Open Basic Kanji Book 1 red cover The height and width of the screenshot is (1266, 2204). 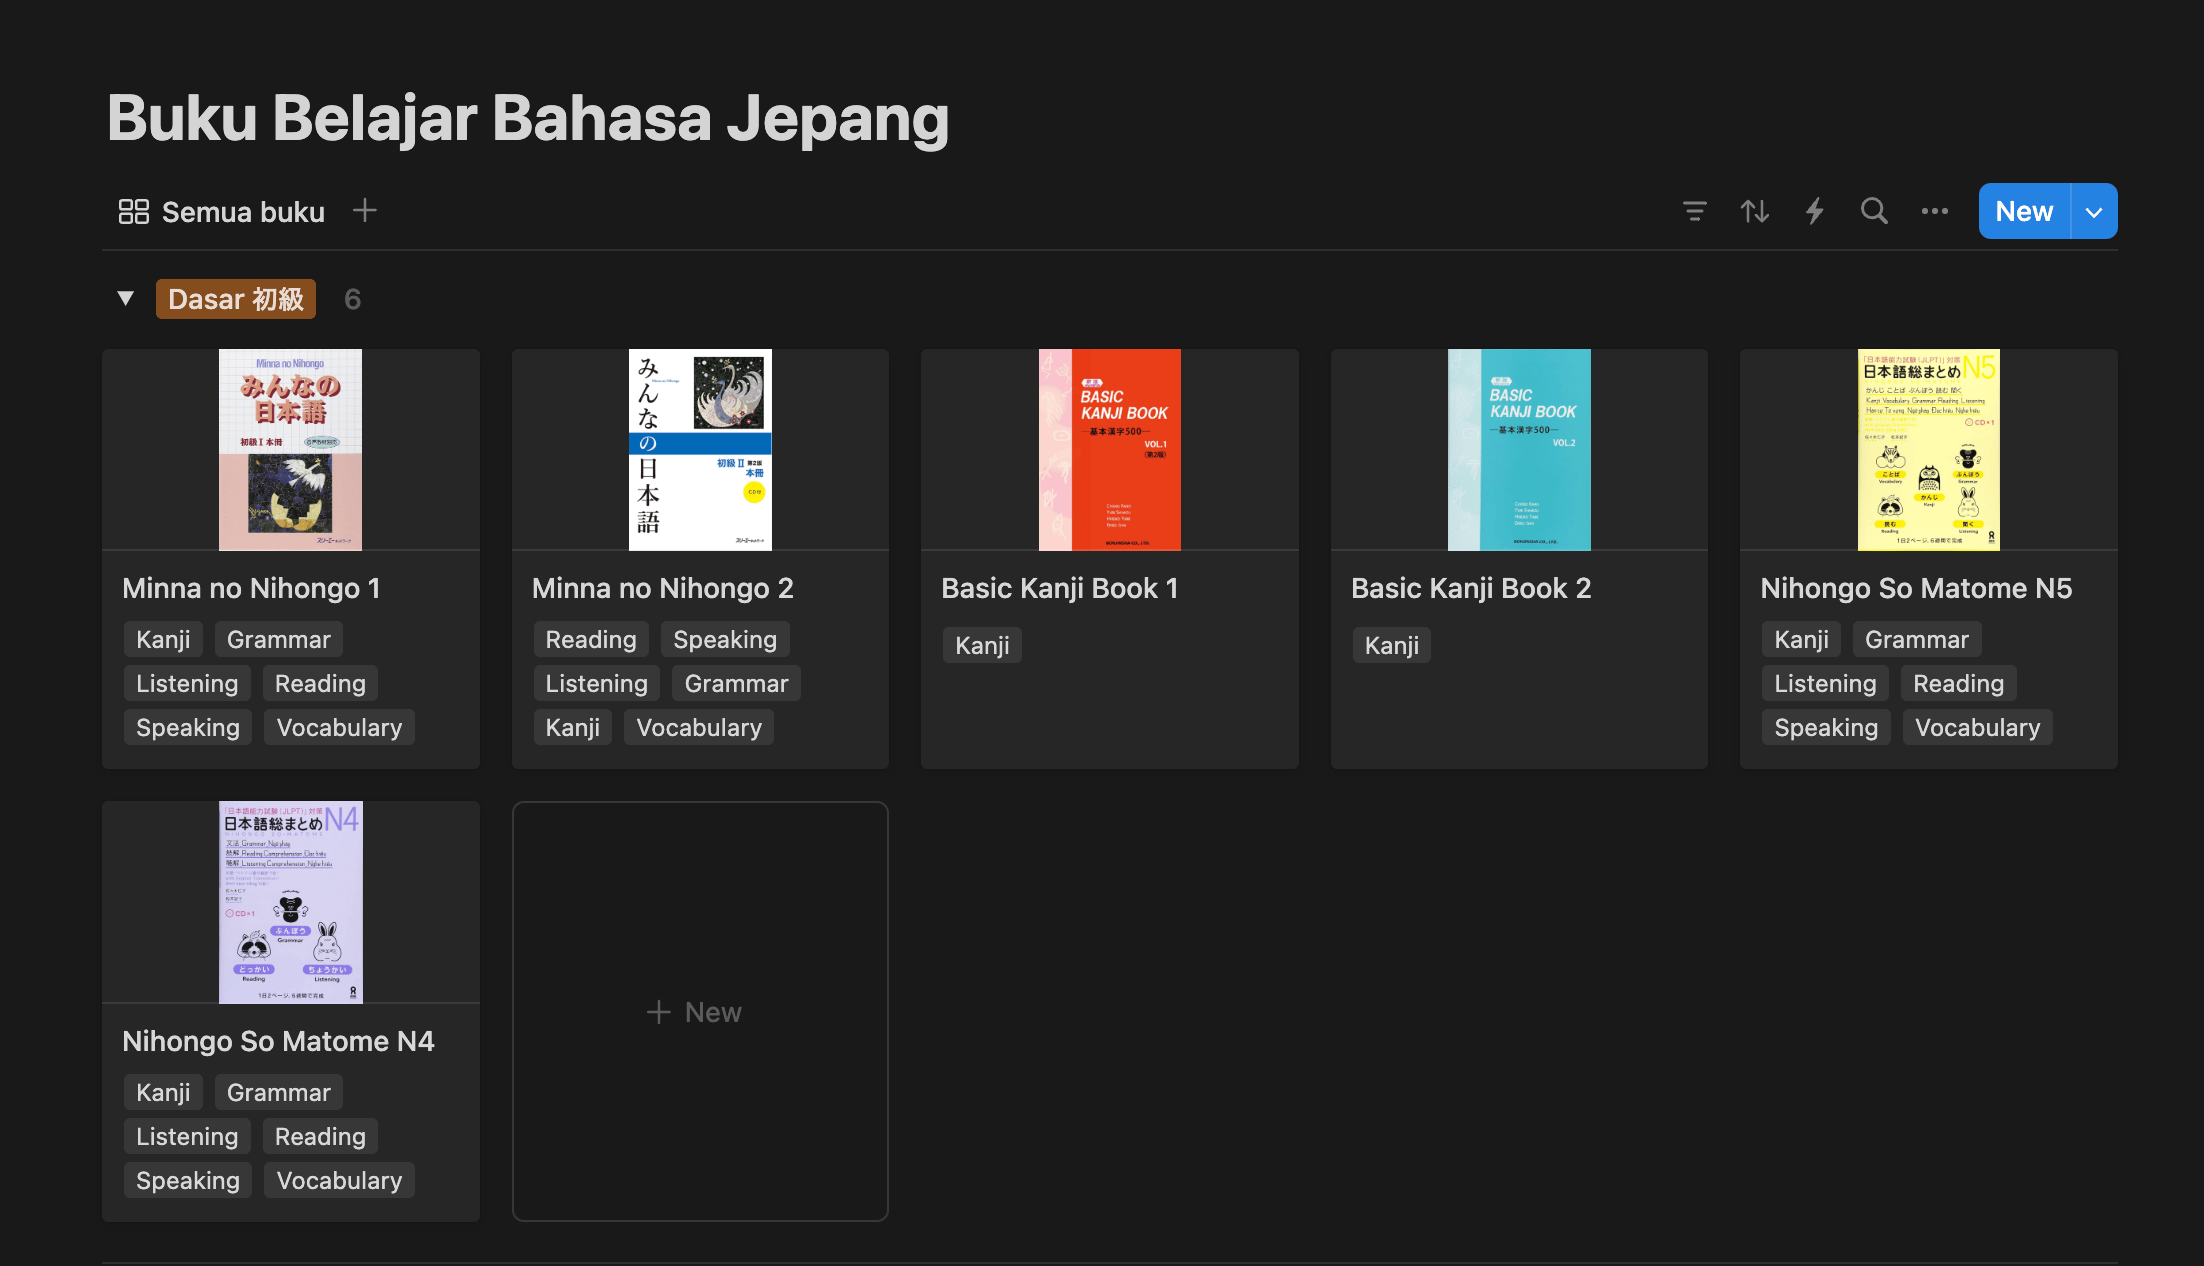(1110, 449)
